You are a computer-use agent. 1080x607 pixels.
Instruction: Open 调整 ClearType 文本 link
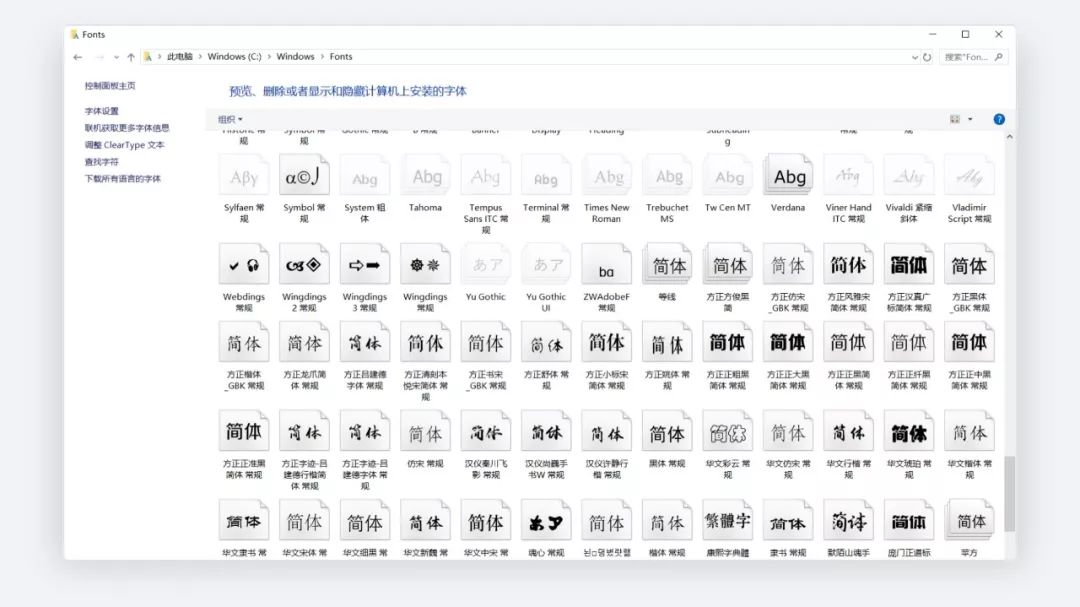tap(124, 145)
